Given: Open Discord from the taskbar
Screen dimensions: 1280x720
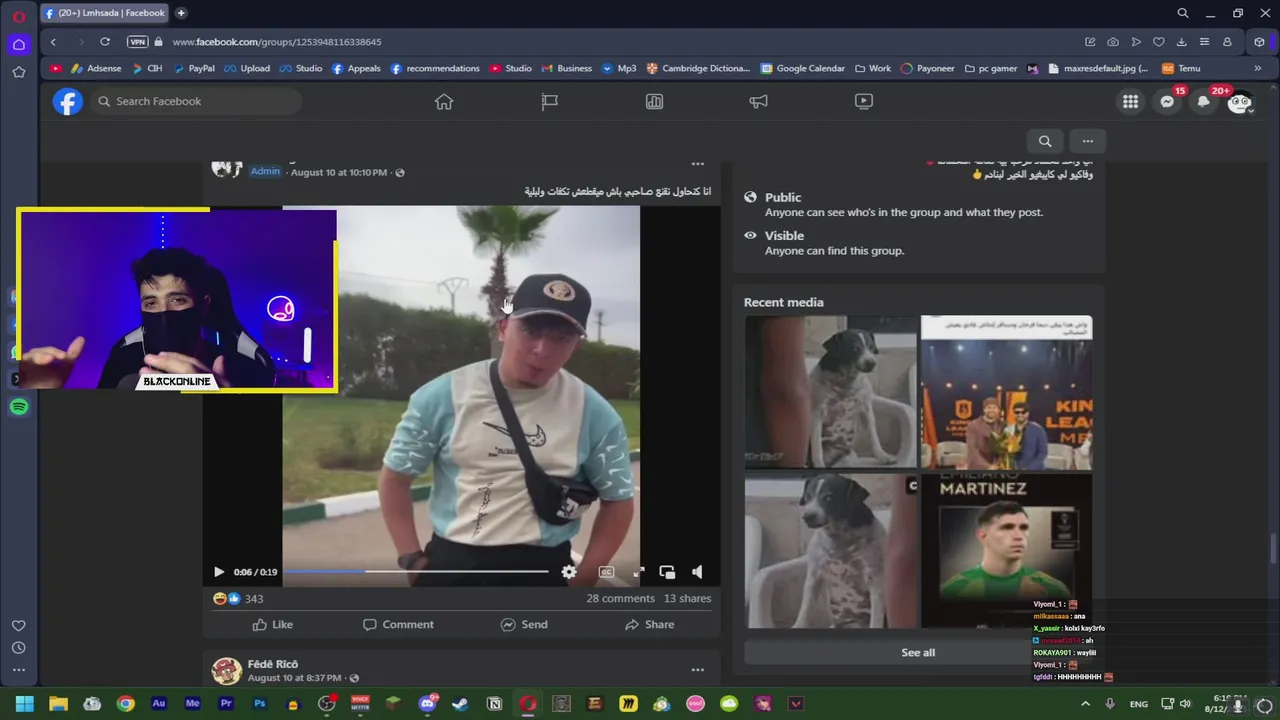Looking at the screenshot, I should [428, 704].
